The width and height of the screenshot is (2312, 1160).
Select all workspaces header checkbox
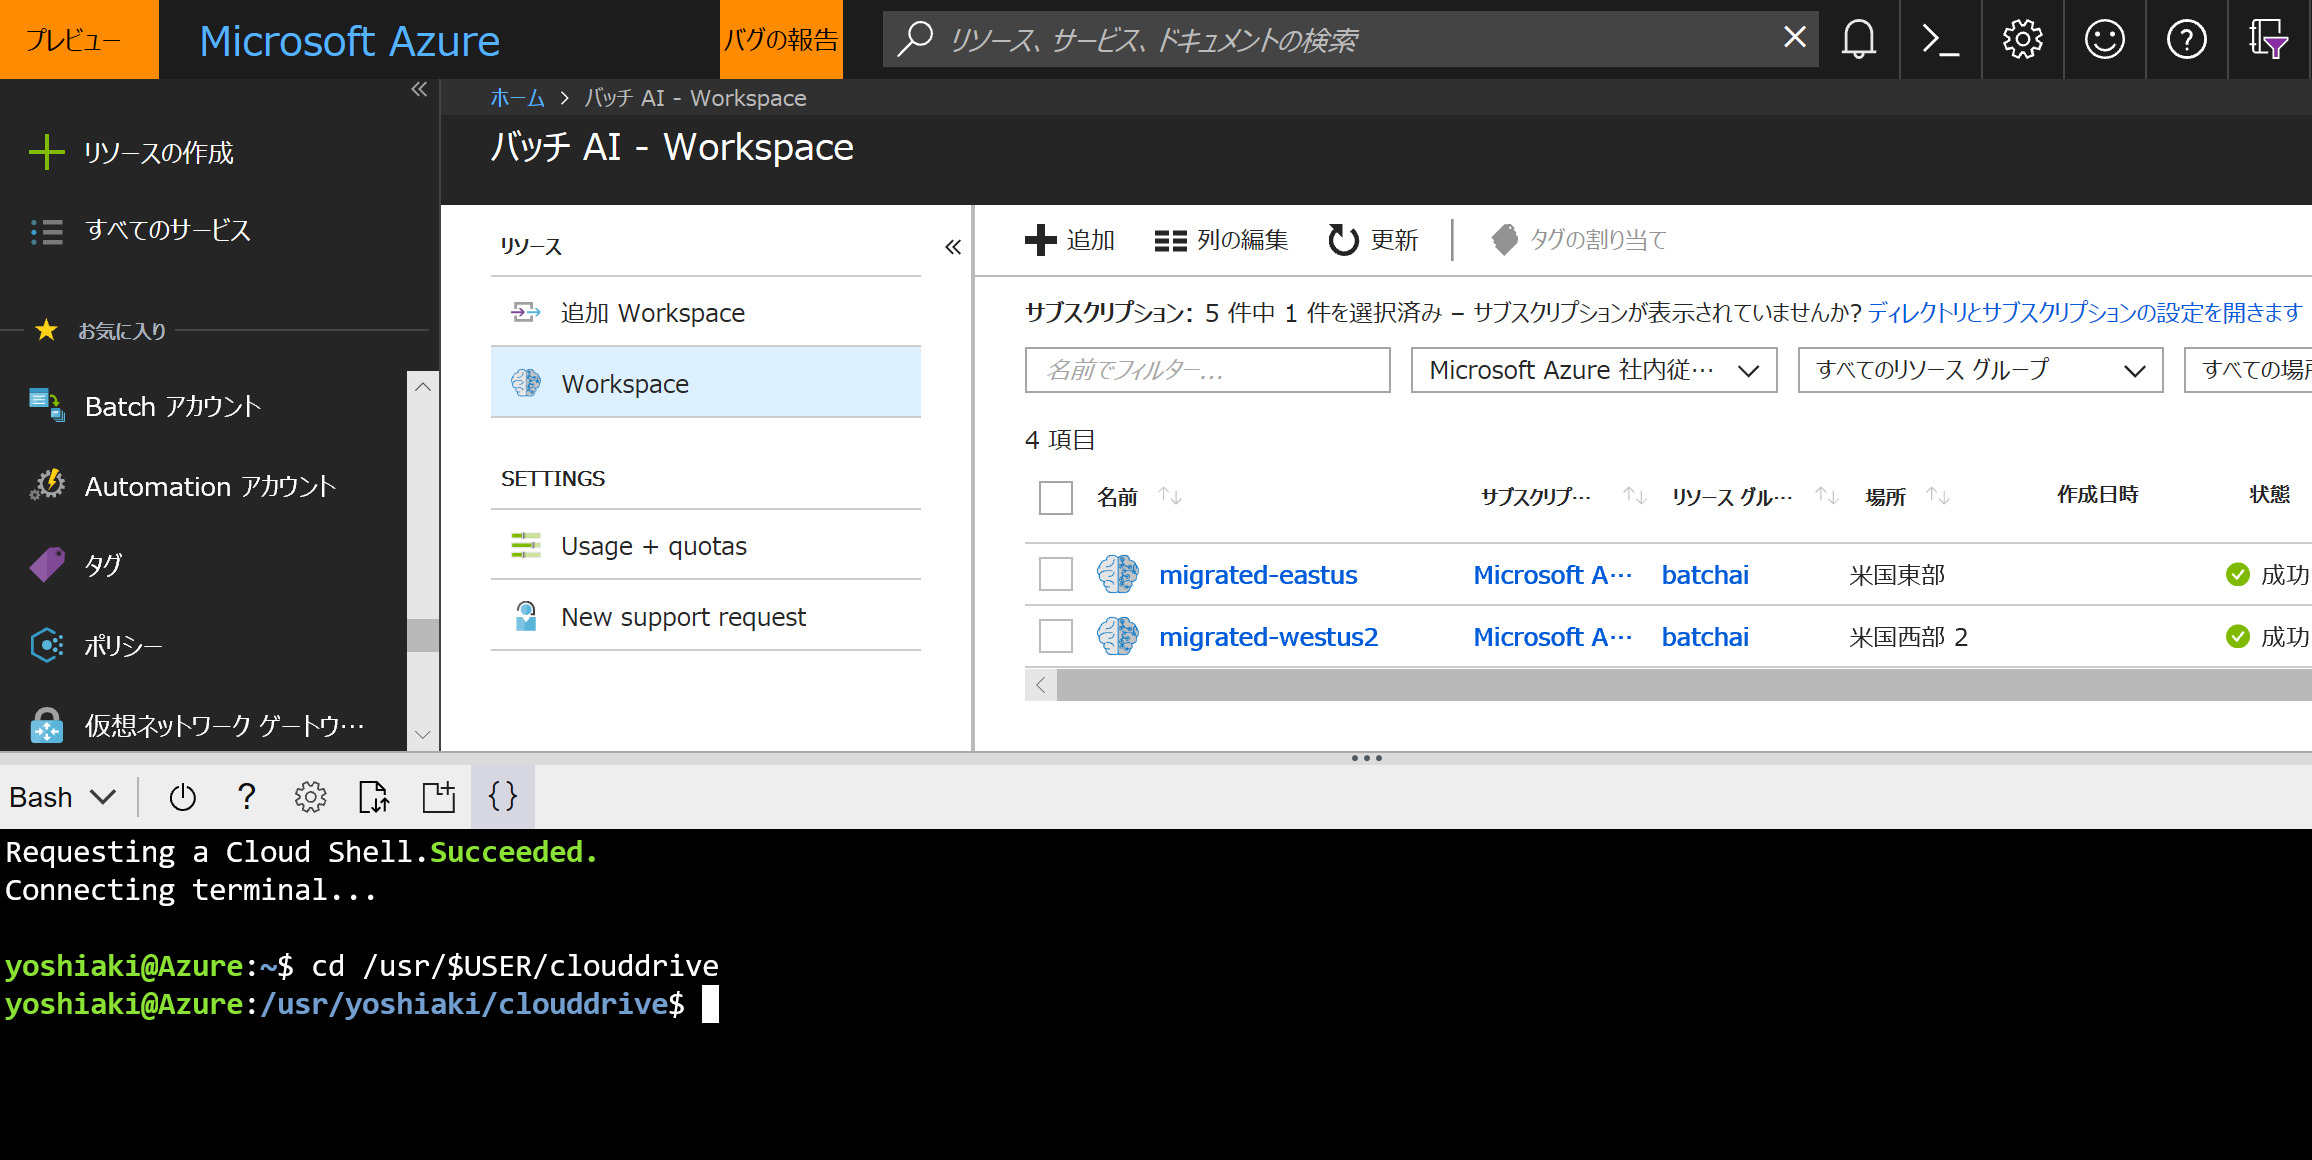click(1055, 497)
